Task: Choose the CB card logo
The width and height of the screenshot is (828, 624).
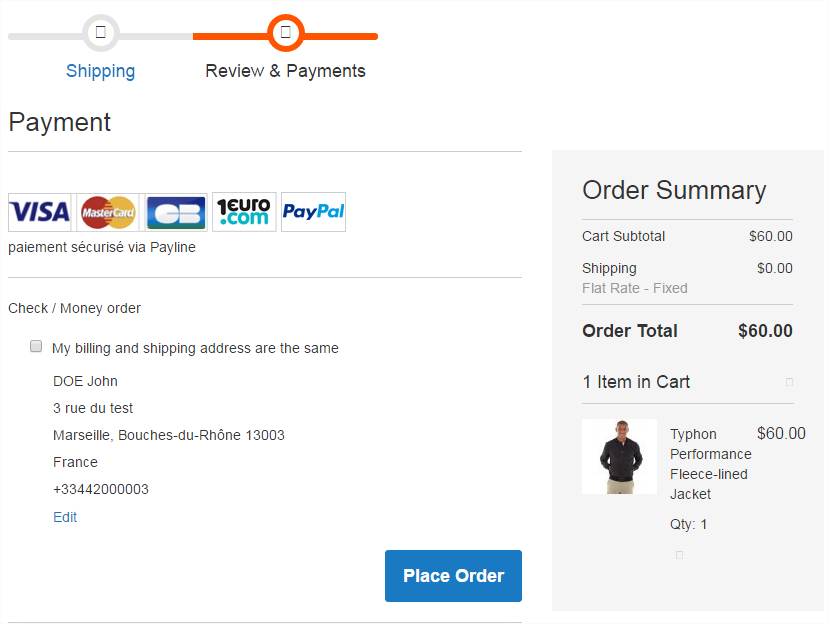Action: pos(176,212)
